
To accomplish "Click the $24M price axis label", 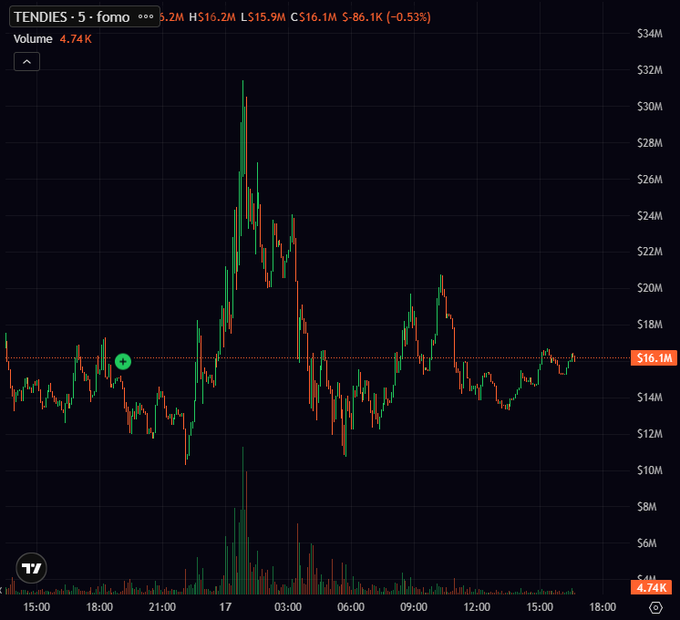I will click(x=650, y=215).
